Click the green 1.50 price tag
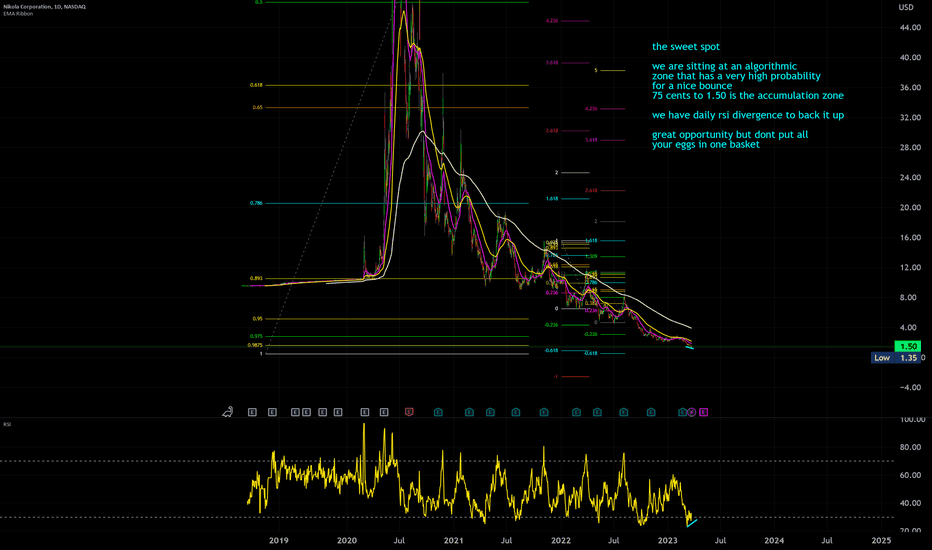The image size is (932, 550). point(908,346)
